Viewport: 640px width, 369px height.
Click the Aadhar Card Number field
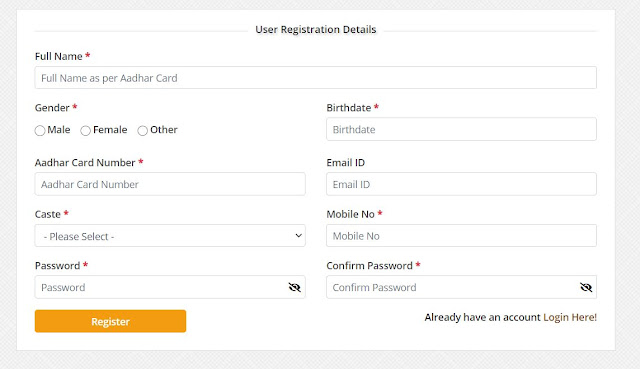click(x=170, y=184)
